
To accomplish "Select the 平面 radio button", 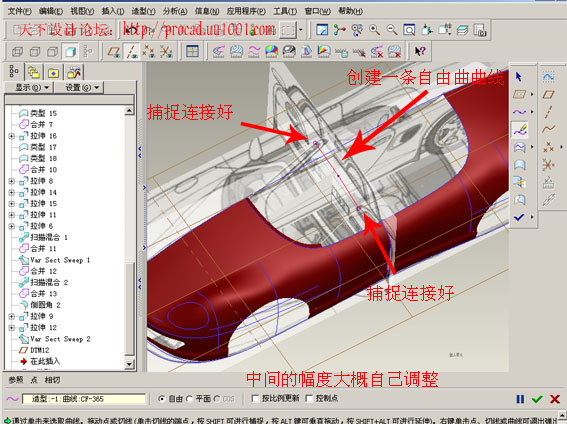I will click(189, 399).
